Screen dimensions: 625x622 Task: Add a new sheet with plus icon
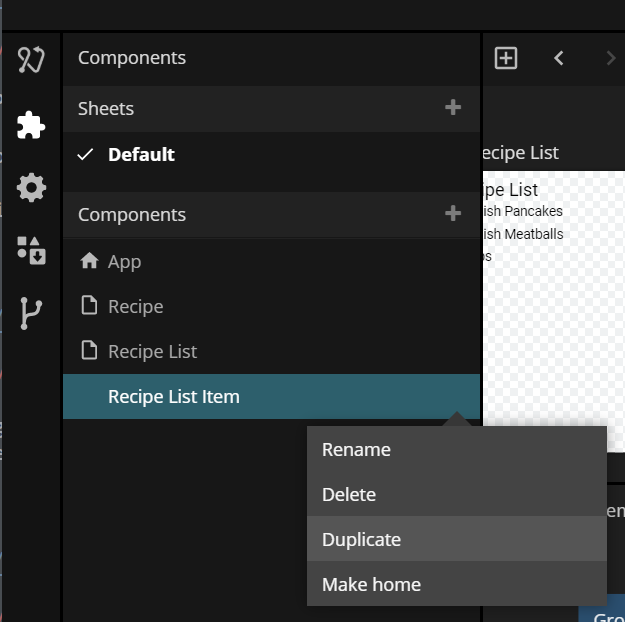tap(453, 108)
